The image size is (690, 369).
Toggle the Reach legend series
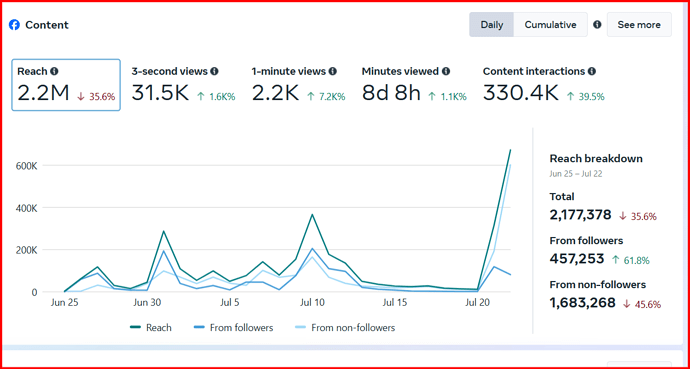pos(151,328)
